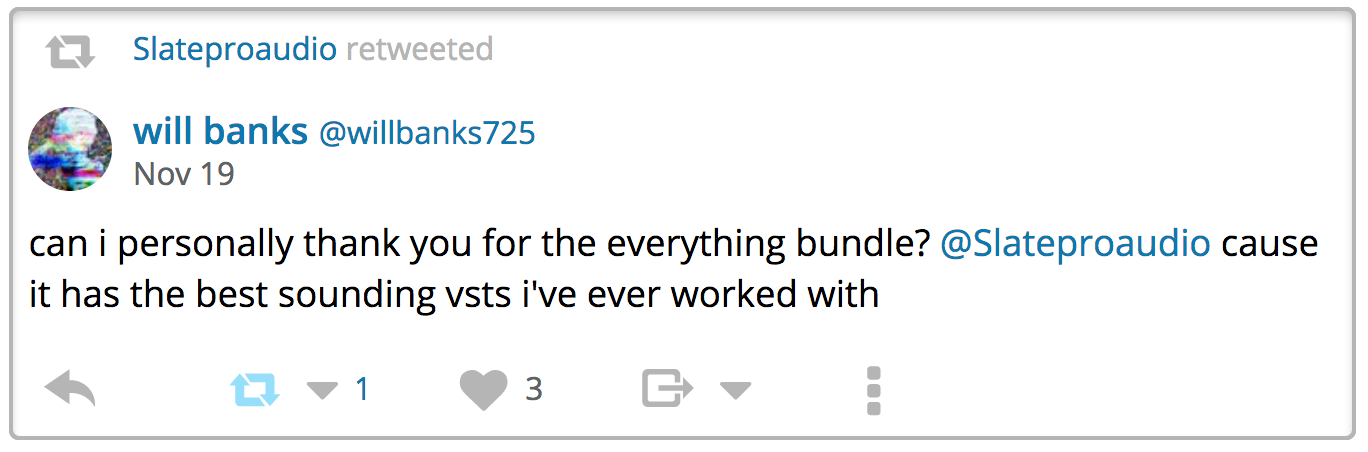Screen dimensions: 1368x452
Task: Open the Slateproaudio retweeter link at top
Action: coord(235,49)
